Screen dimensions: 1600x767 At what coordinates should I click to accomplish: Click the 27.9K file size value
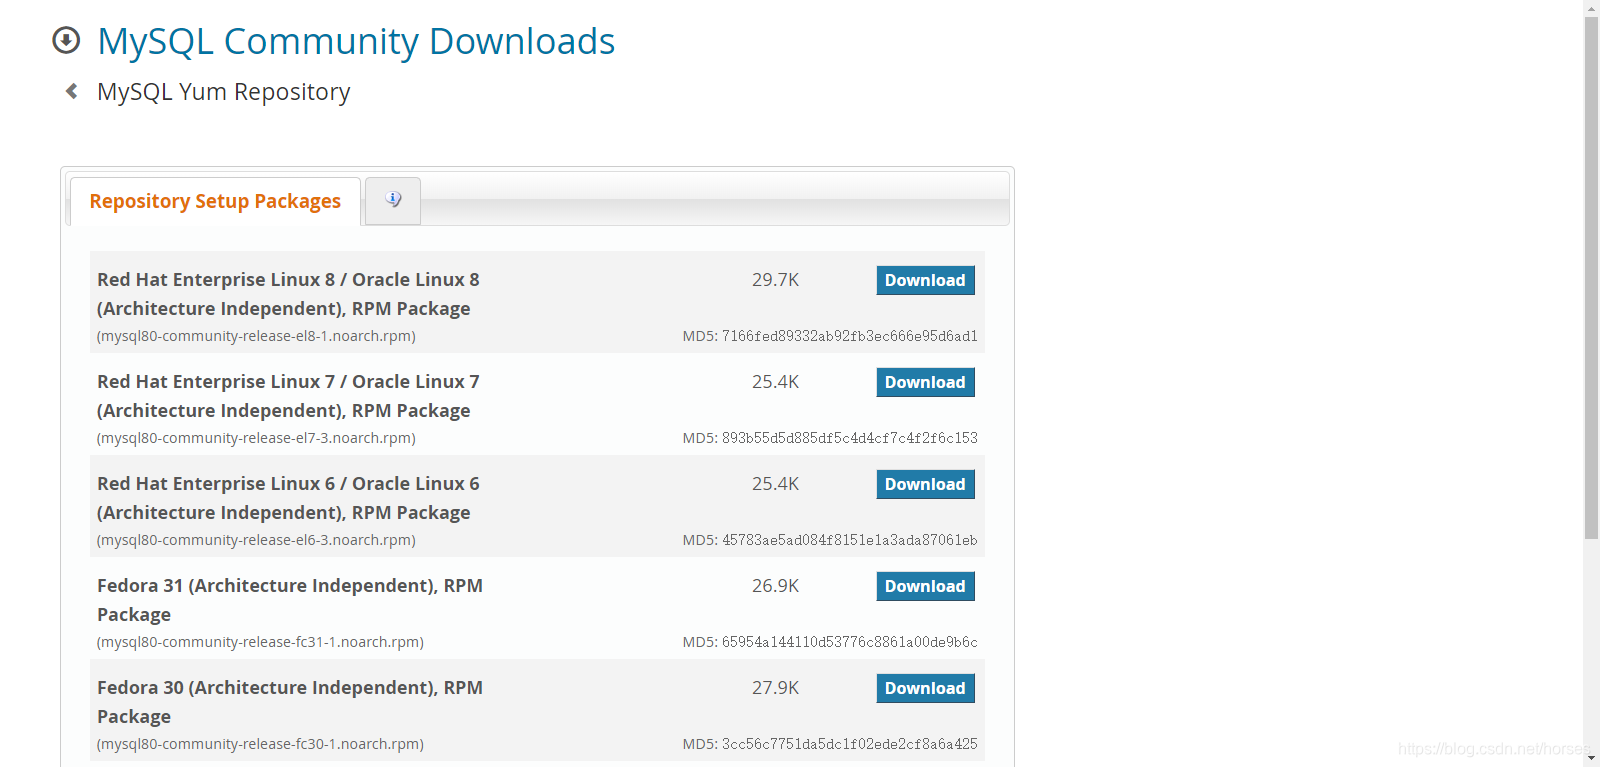point(775,688)
